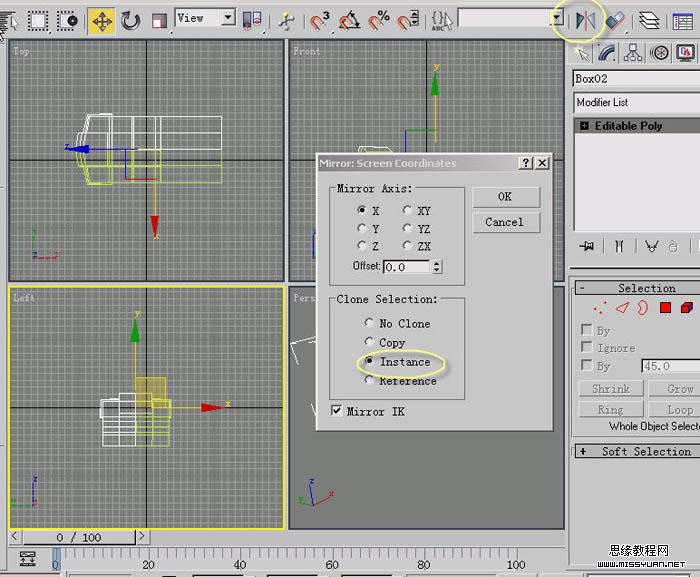Toggle the Spinner Snap button
Image resolution: width=700 pixels, height=577 pixels.
(x=408, y=21)
